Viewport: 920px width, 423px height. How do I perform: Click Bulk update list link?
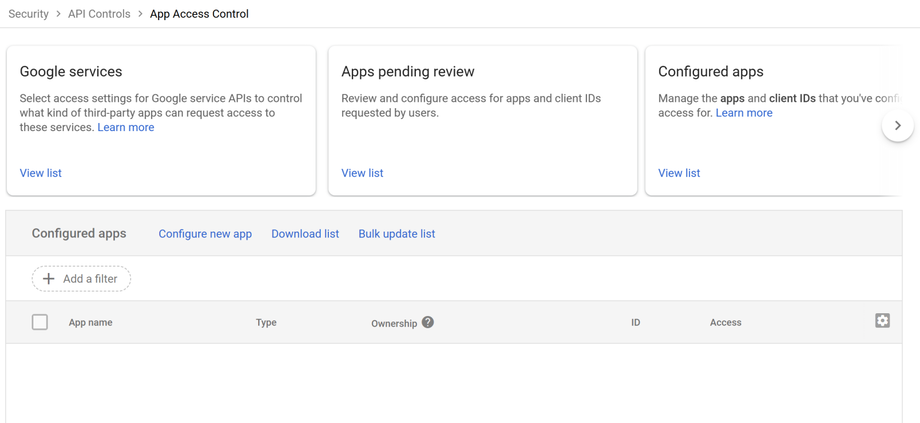click(x=397, y=234)
